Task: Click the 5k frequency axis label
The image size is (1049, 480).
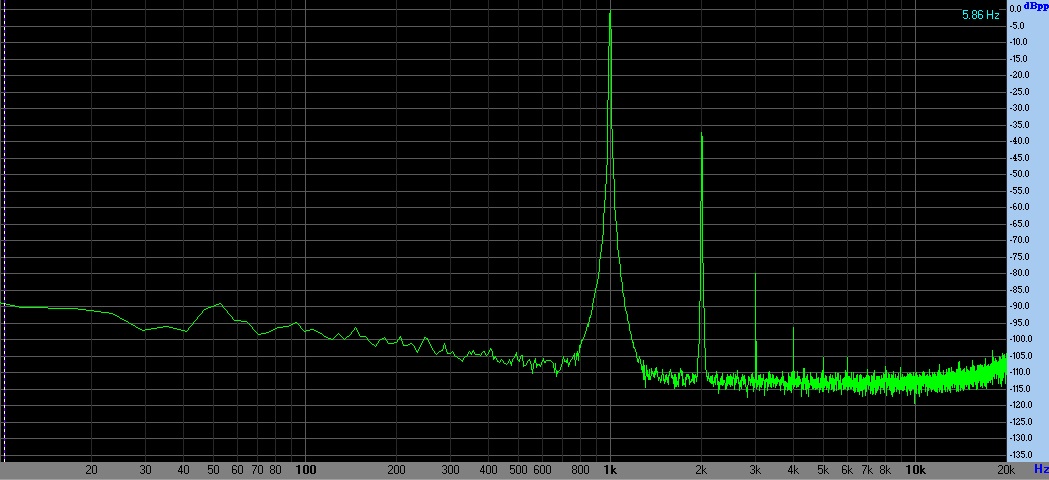Action: 823,469
